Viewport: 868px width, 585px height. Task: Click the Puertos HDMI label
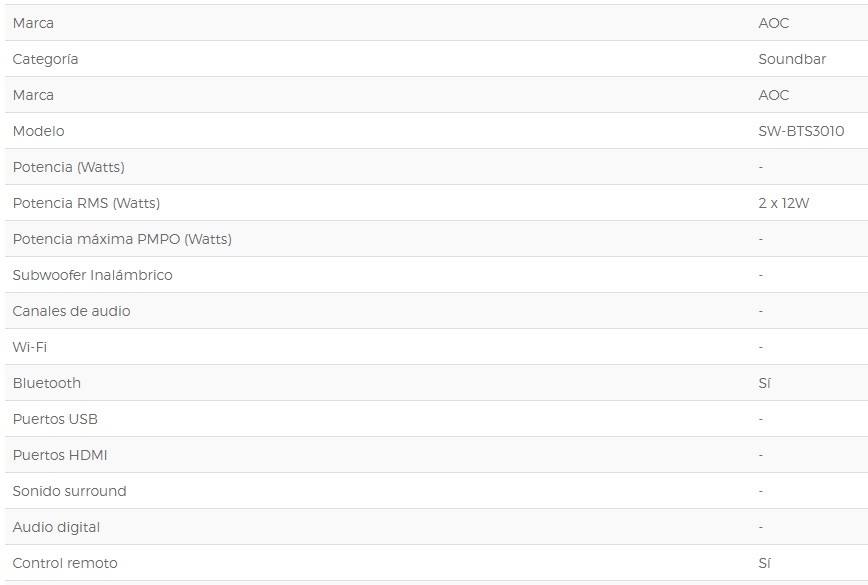tap(60, 455)
